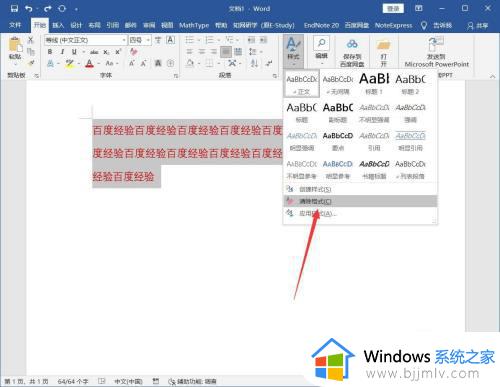500x387 pixels.
Task: Toggle bold formatting
Action: coord(50,52)
